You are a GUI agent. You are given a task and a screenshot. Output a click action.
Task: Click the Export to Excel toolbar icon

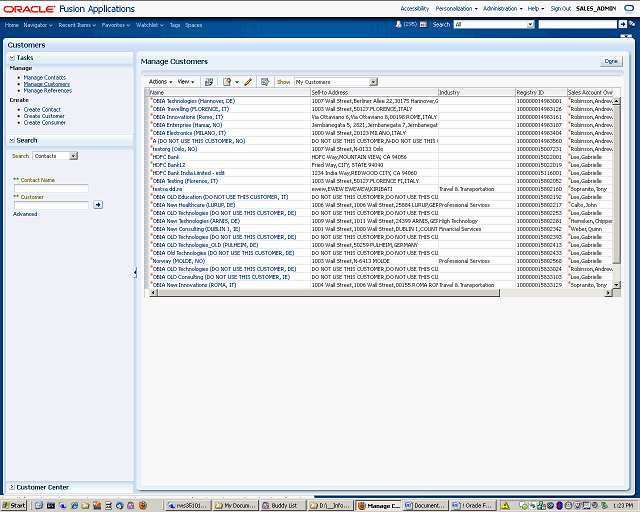click(x=264, y=82)
